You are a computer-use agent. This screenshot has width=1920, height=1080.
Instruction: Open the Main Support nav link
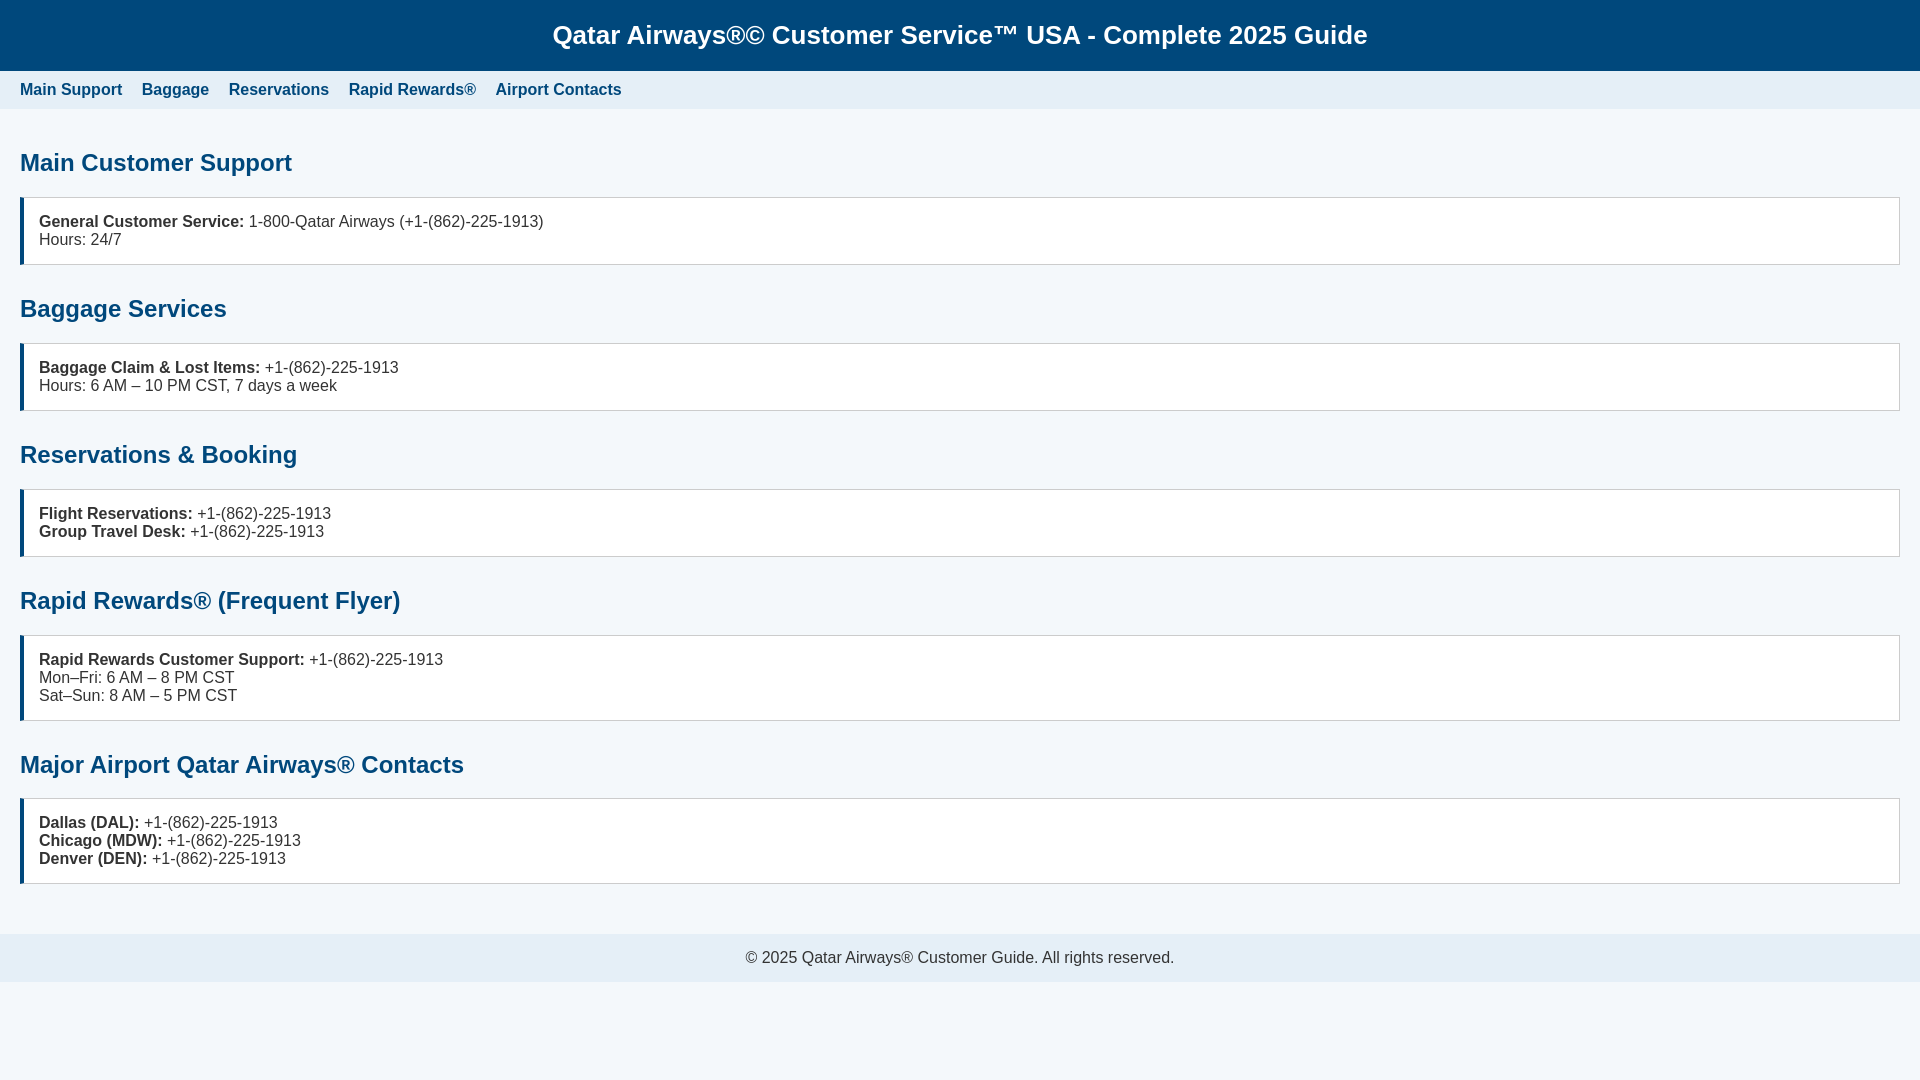coord(71,90)
